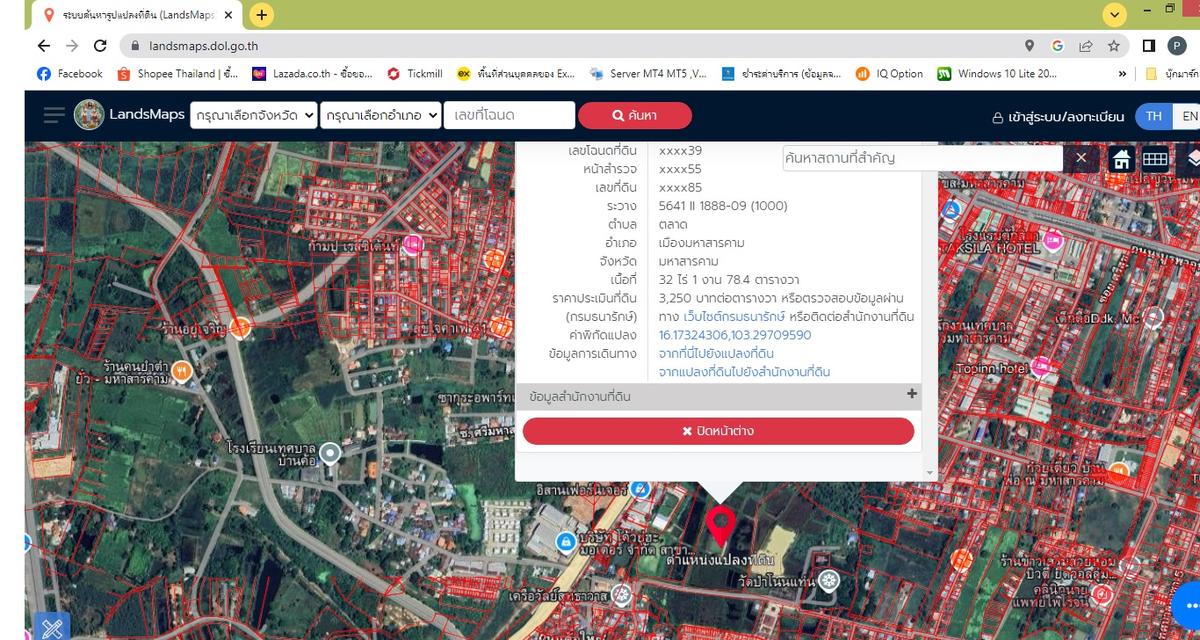Open the Tickmill bookmark

point(415,74)
